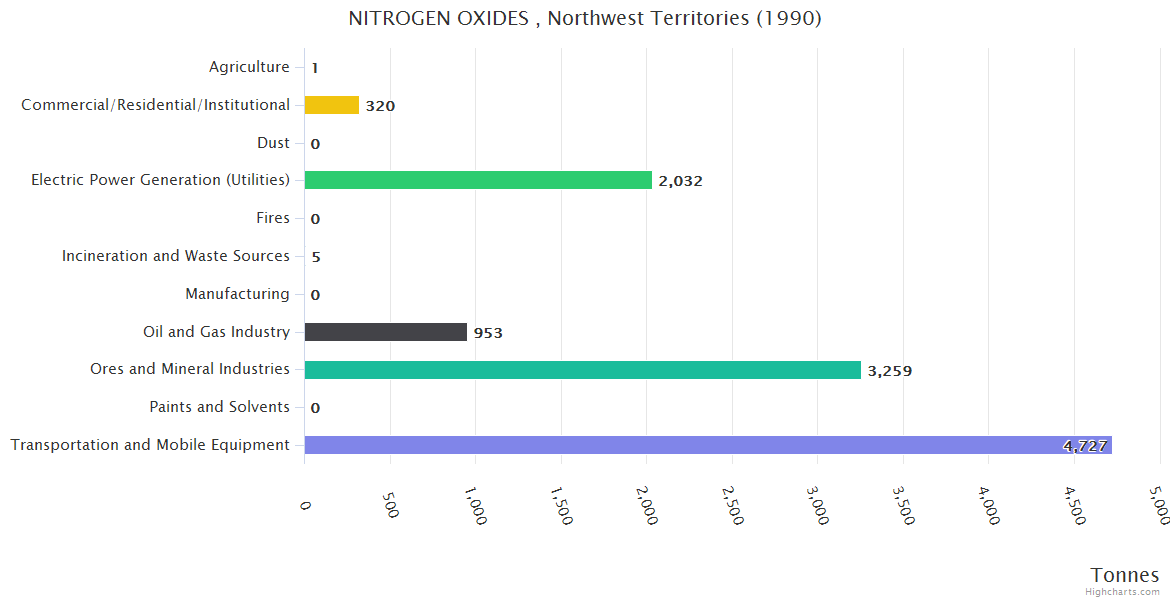Click the Paints and Solvents label
Screen dimensions: 1170x600
[219, 407]
